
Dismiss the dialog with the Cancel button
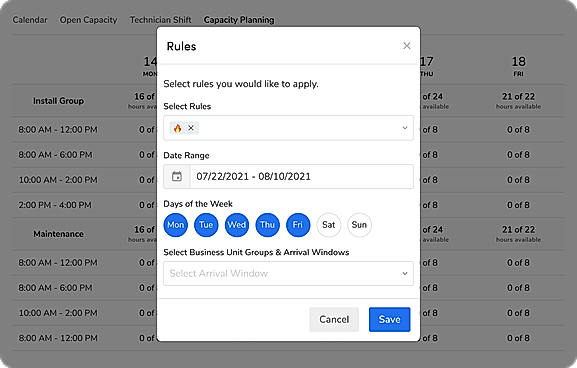coord(334,319)
